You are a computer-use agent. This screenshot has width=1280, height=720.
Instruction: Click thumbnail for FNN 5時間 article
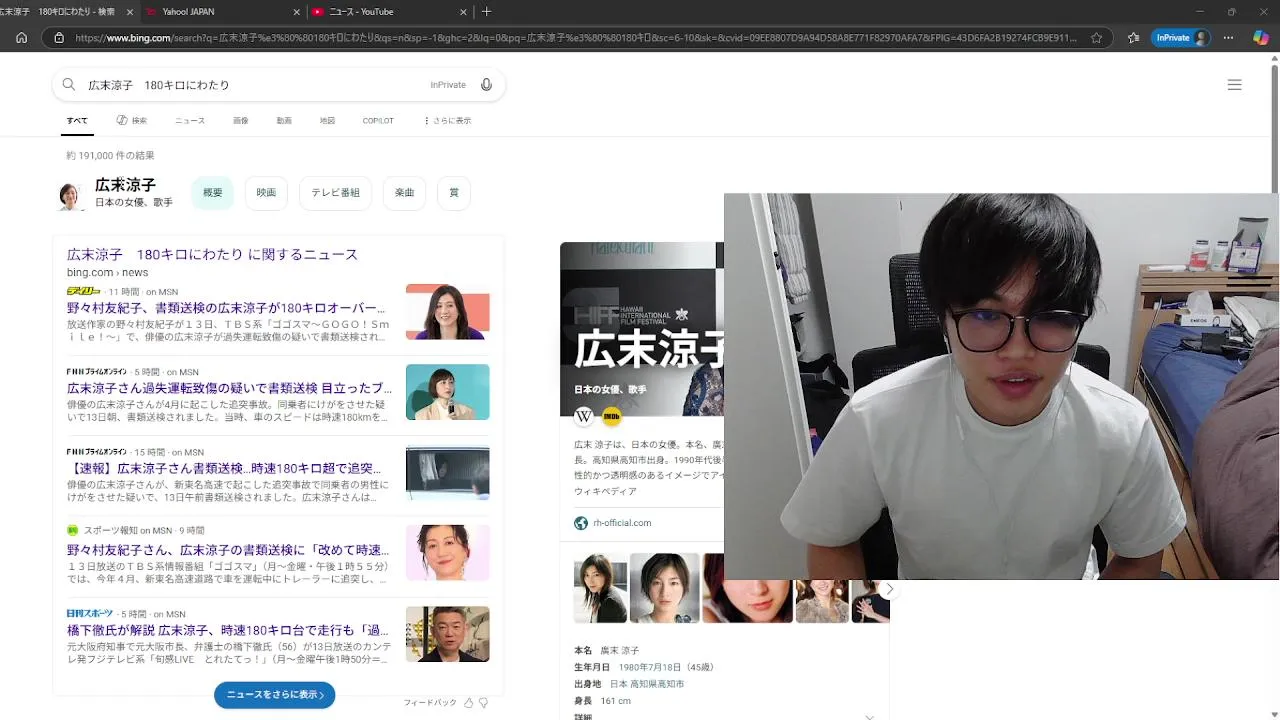click(x=447, y=392)
